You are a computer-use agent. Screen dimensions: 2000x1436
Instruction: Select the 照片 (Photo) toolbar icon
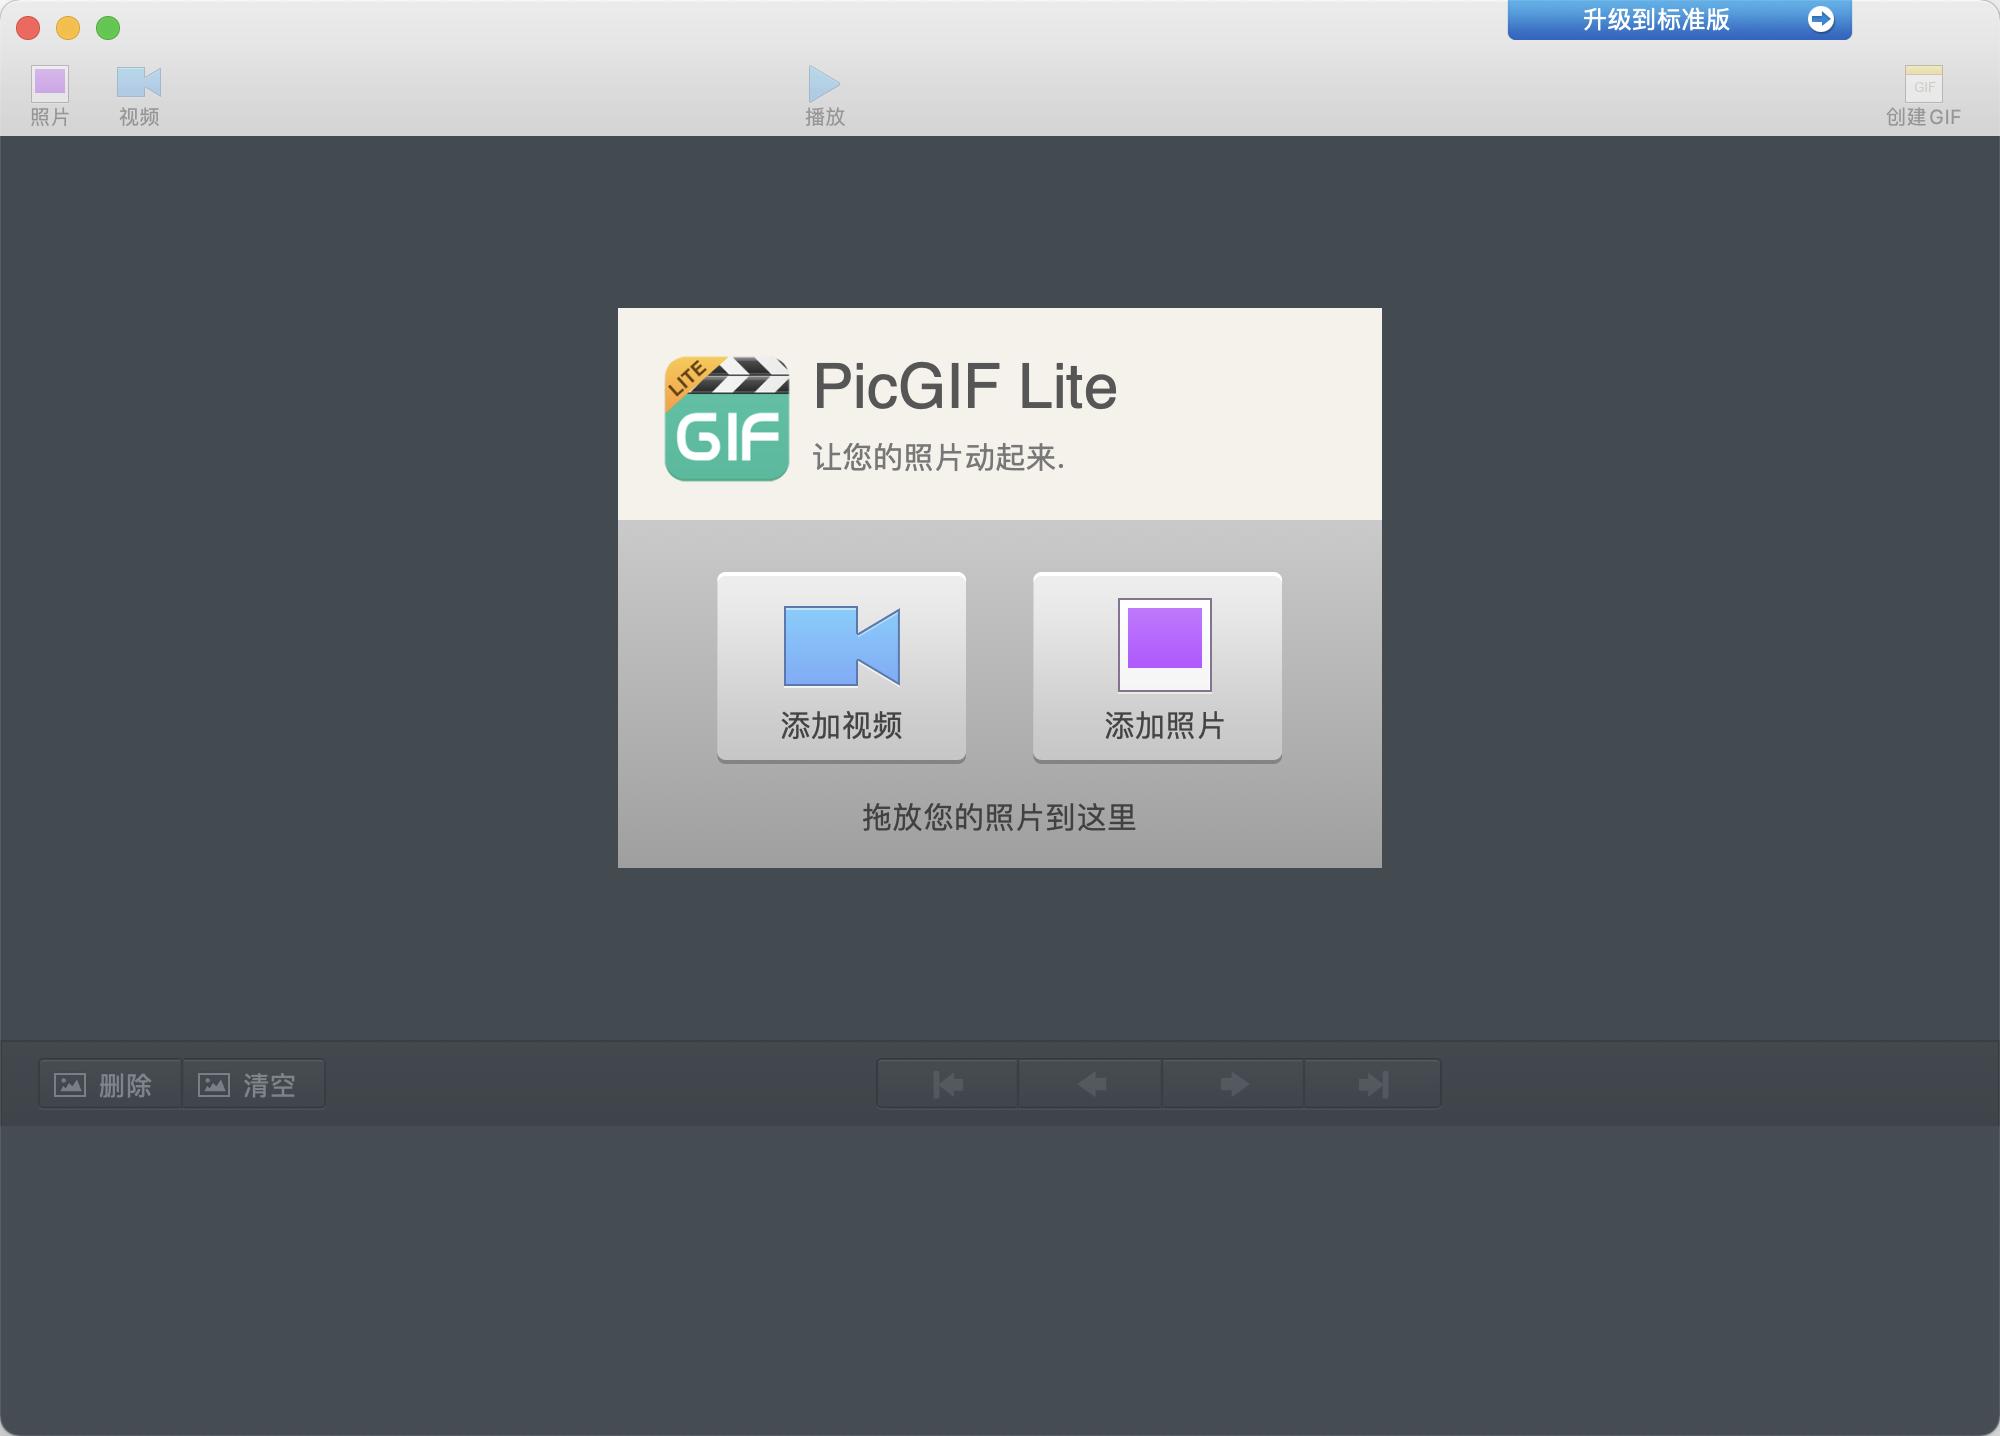point(51,83)
